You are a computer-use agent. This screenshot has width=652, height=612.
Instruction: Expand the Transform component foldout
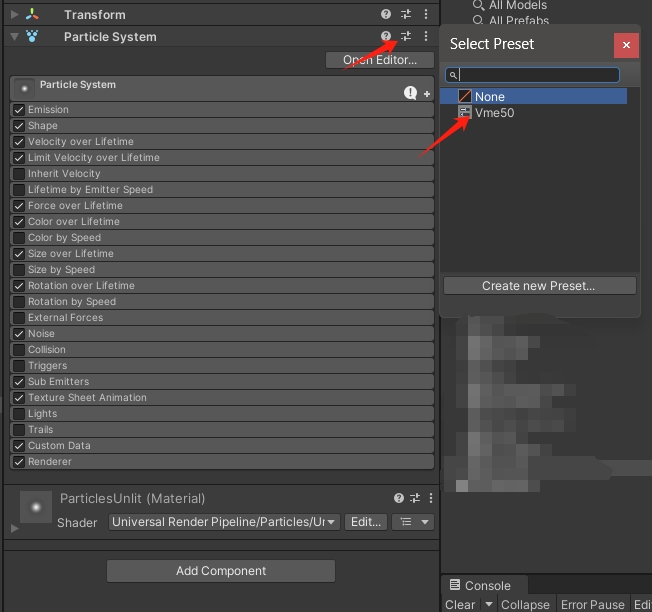click(14, 15)
